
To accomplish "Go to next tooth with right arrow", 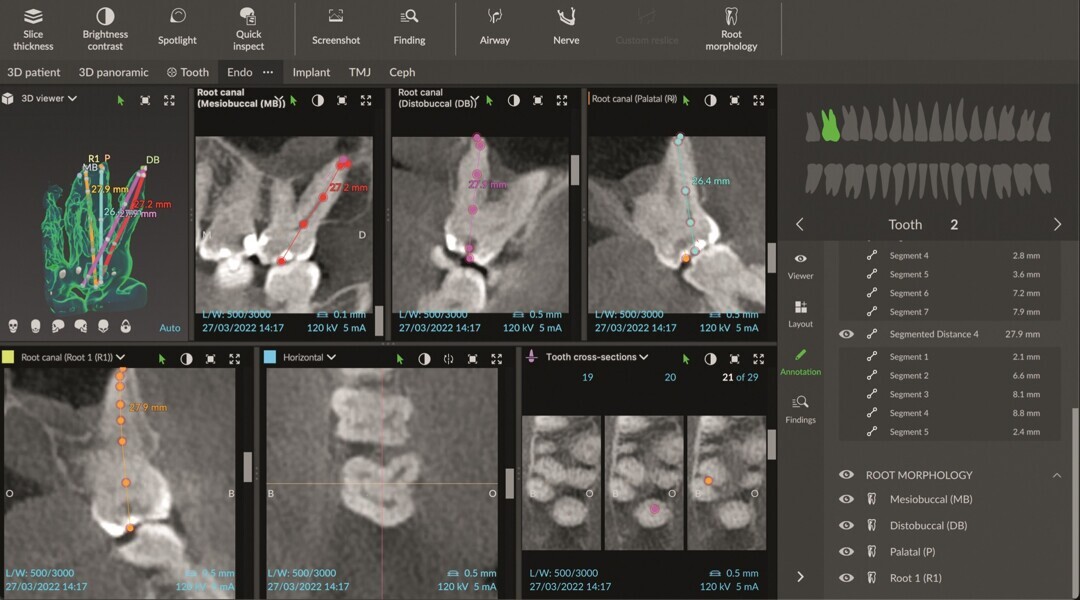I will [x=1057, y=224].
